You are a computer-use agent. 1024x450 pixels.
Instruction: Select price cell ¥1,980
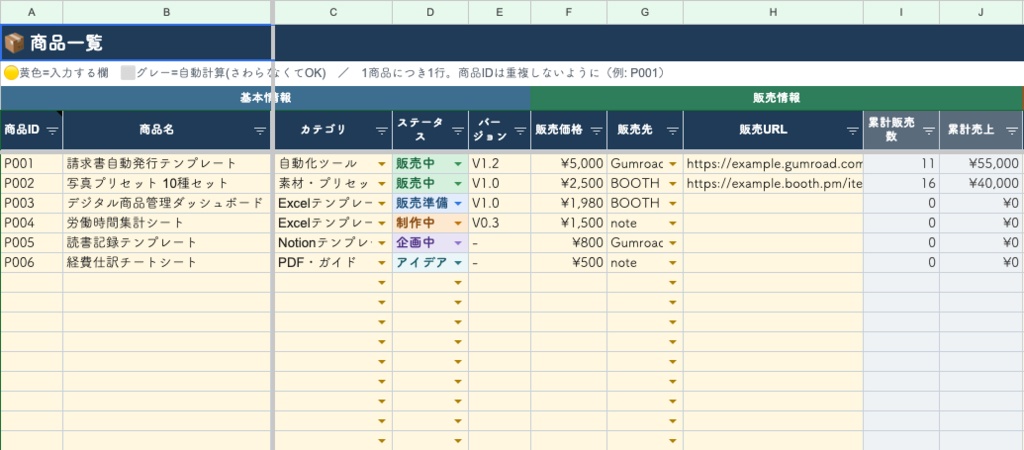tap(569, 203)
